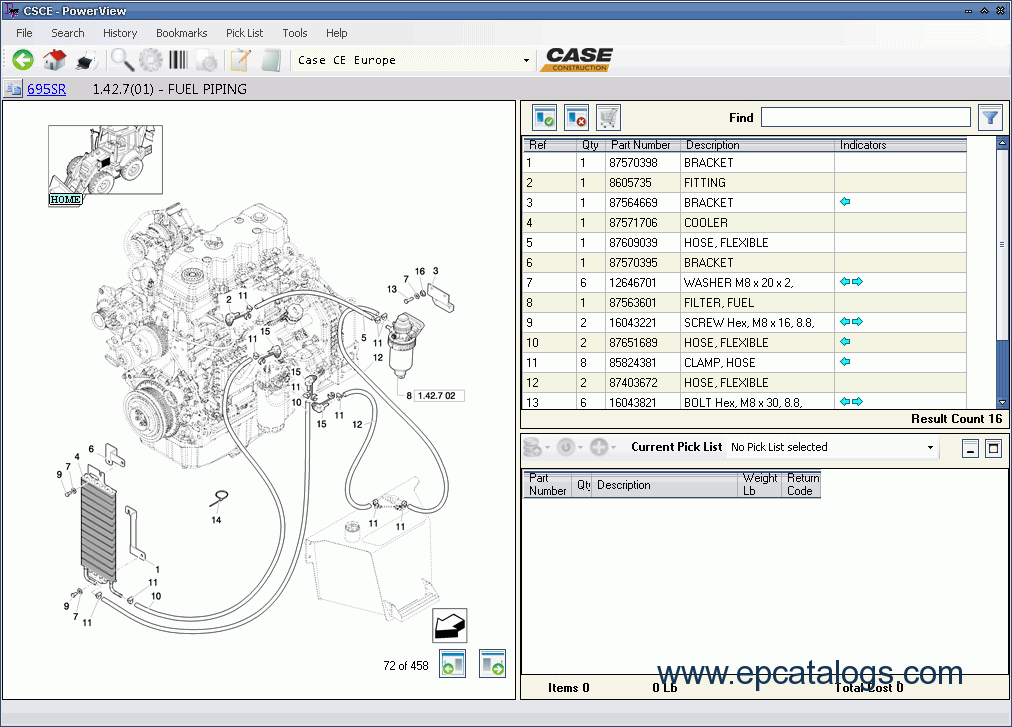Open search with the magnifying glass icon

[122, 60]
